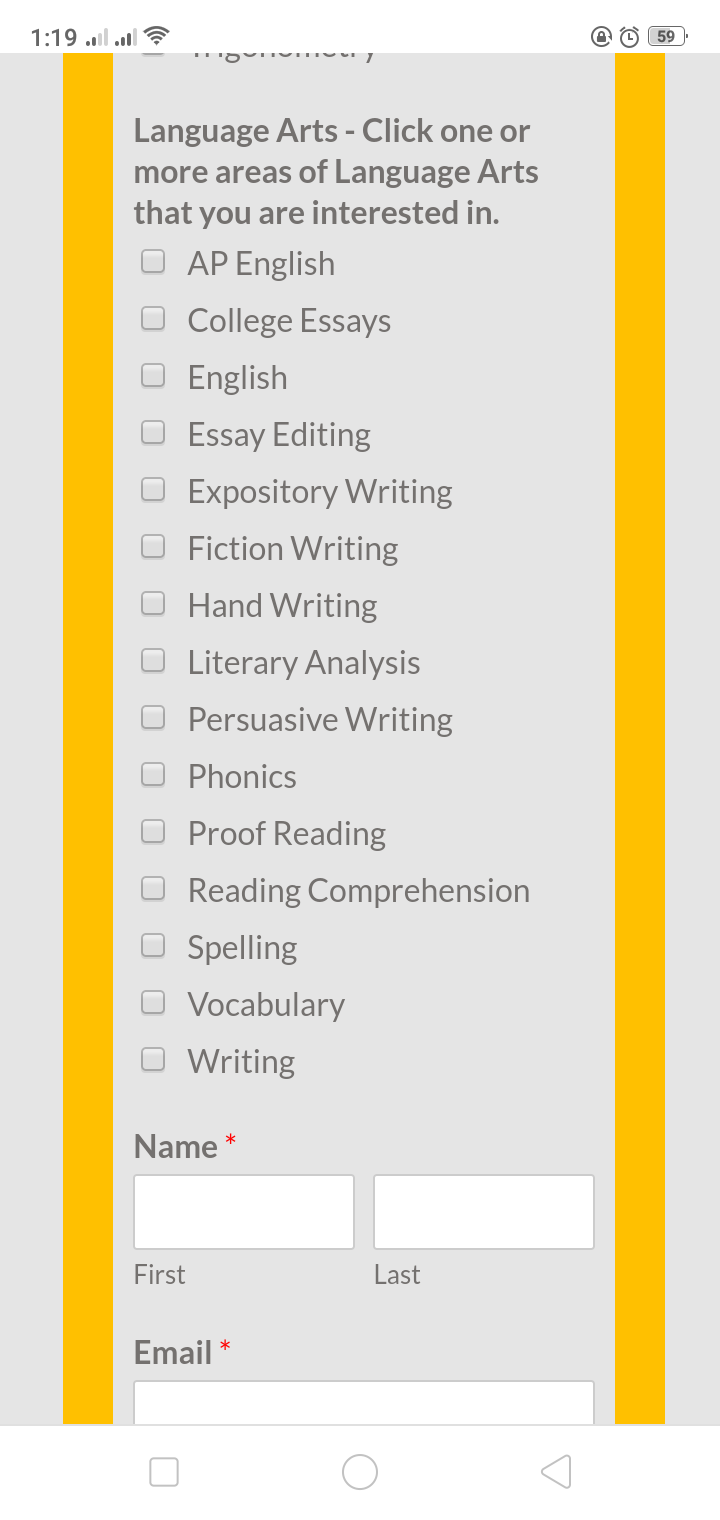Open recent apps square icon

coord(164,1471)
